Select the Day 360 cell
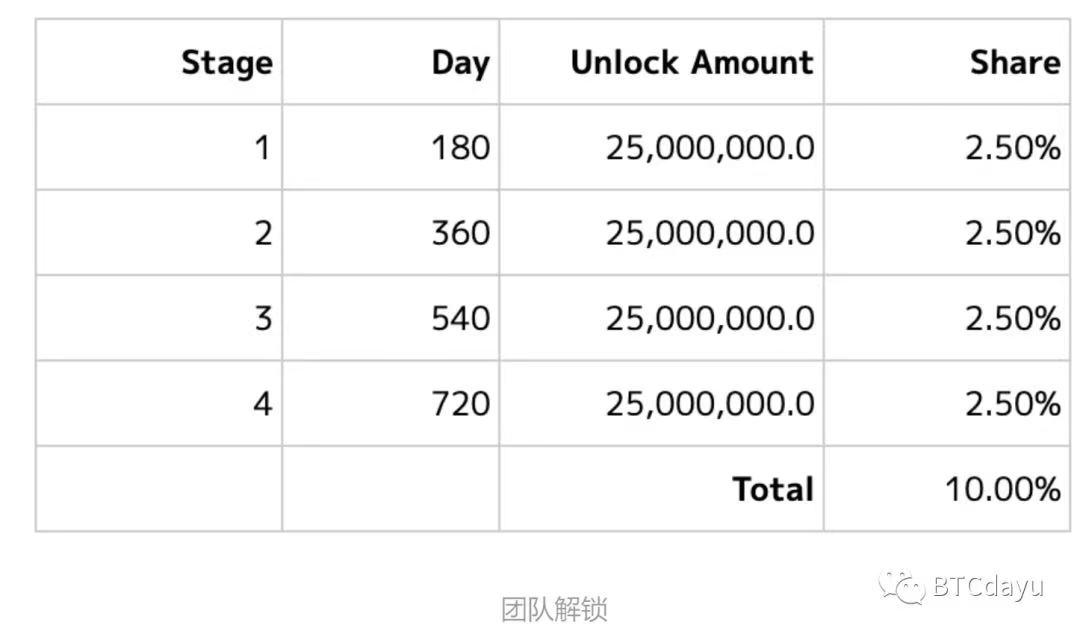Viewport: 1080px width, 637px height. pyautogui.click(x=460, y=233)
